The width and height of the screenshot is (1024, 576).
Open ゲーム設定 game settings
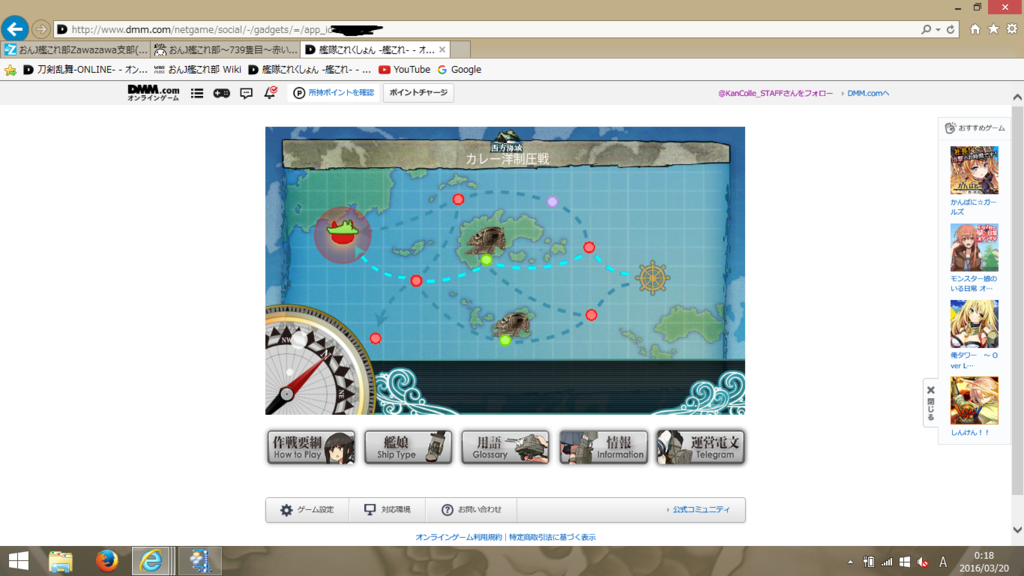(x=307, y=509)
